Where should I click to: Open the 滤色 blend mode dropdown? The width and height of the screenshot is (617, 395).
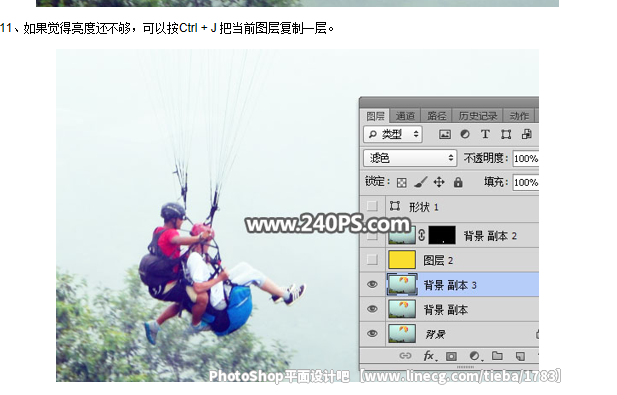coord(410,158)
